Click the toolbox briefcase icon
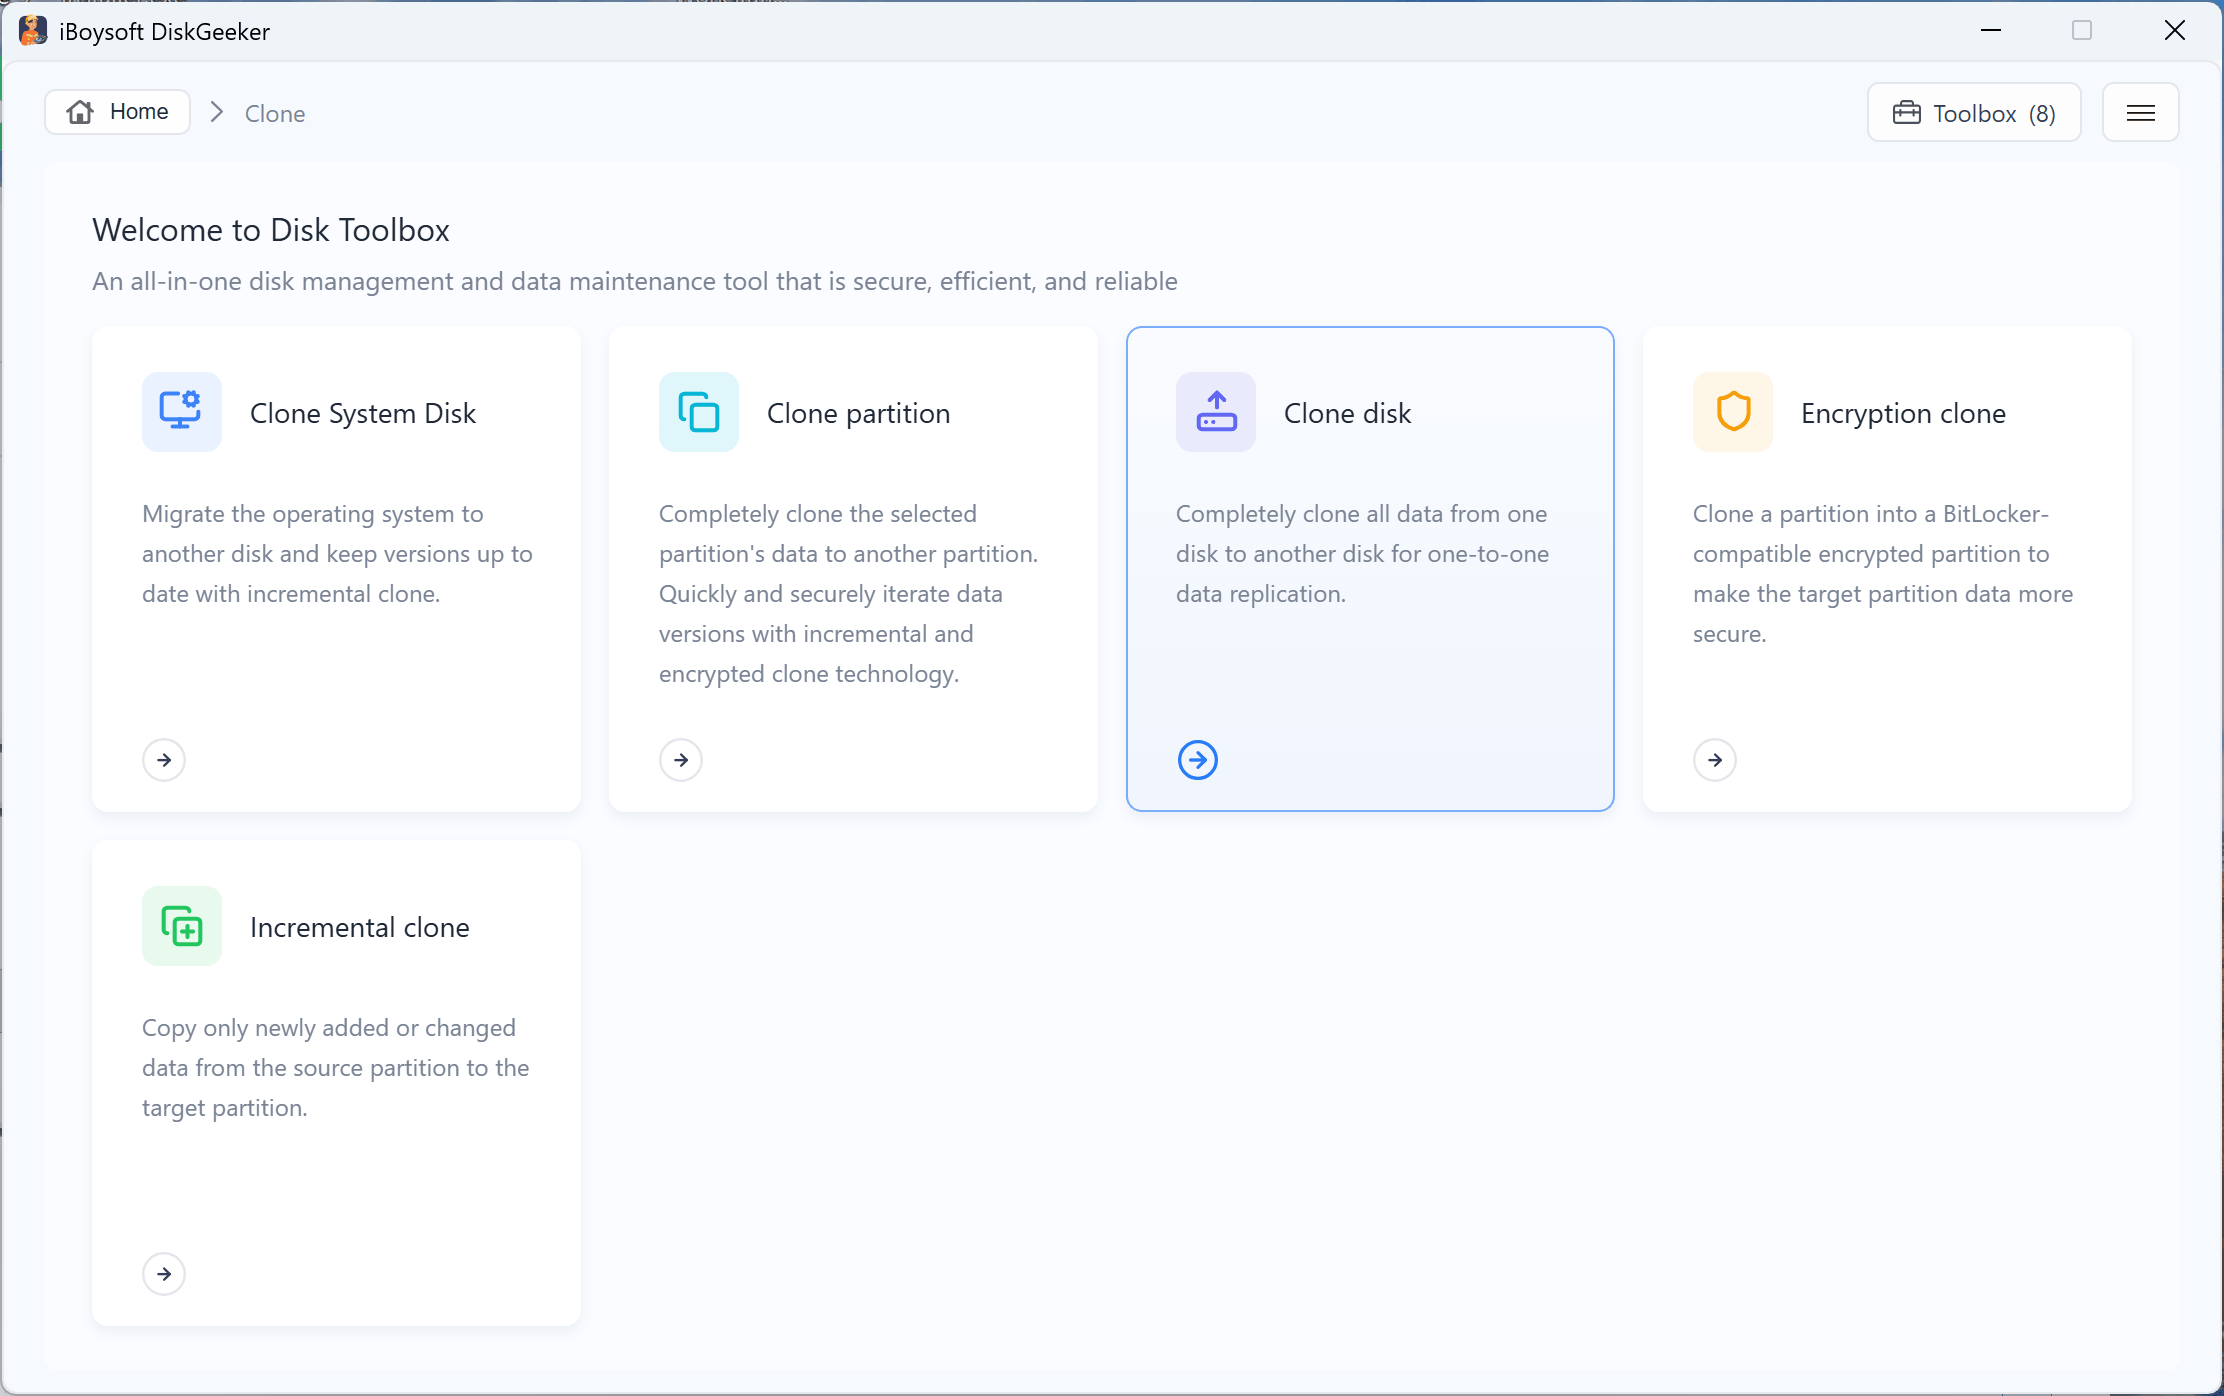The width and height of the screenshot is (2224, 1396). tap(1906, 113)
